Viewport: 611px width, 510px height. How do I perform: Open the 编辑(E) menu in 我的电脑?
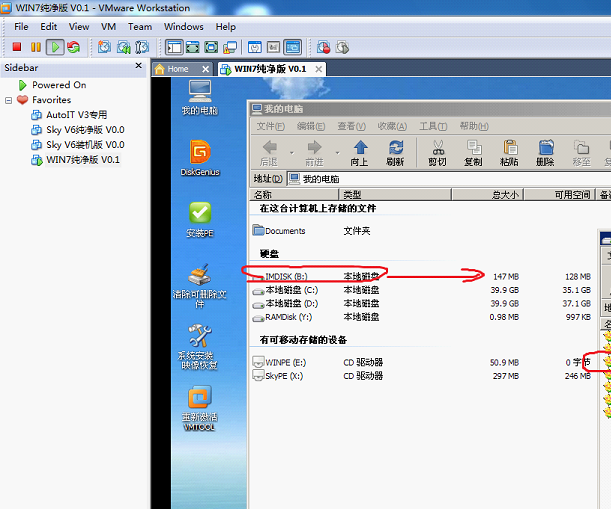[311, 126]
